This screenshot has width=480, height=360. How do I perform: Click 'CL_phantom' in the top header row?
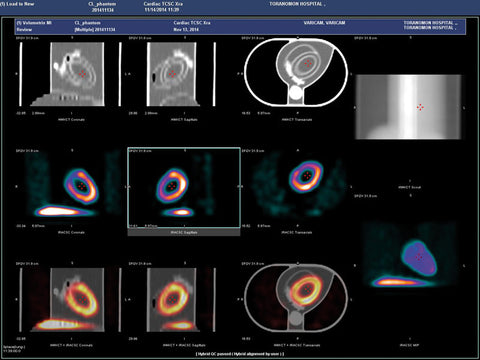[103, 4]
